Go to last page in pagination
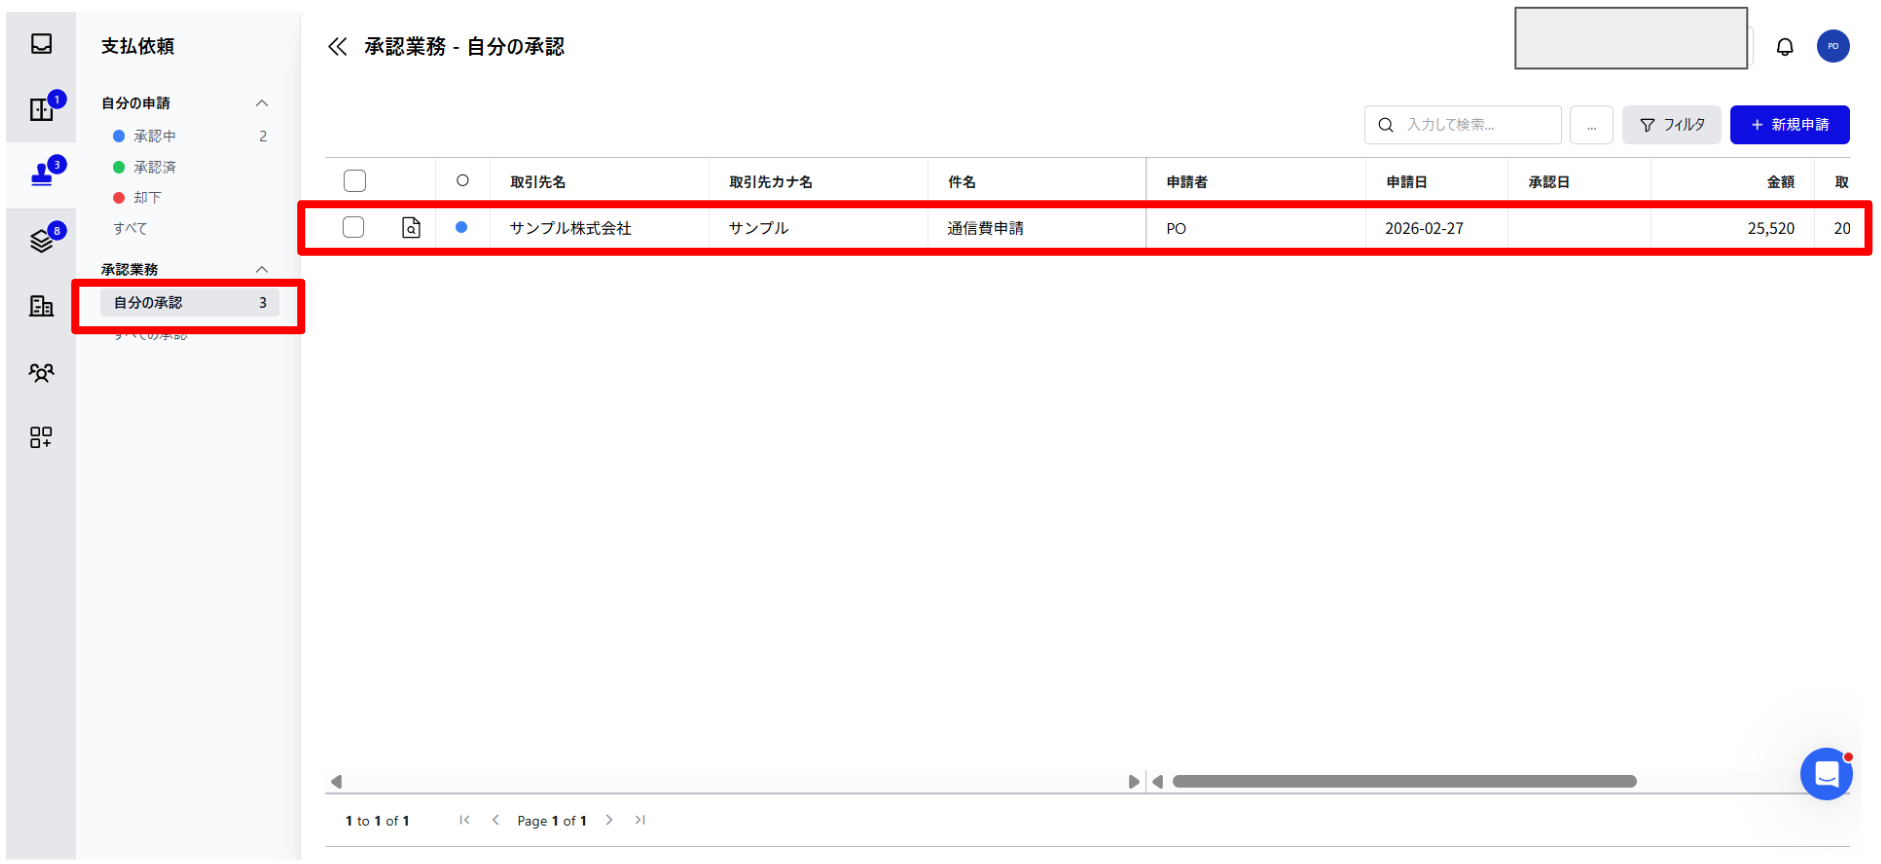1881x864 pixels. click(x=640, y=820)
